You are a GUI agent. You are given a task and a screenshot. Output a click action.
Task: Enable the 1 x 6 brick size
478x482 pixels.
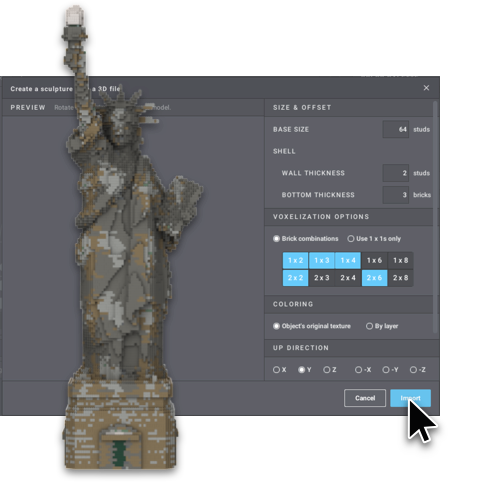[x=374, y=260]
